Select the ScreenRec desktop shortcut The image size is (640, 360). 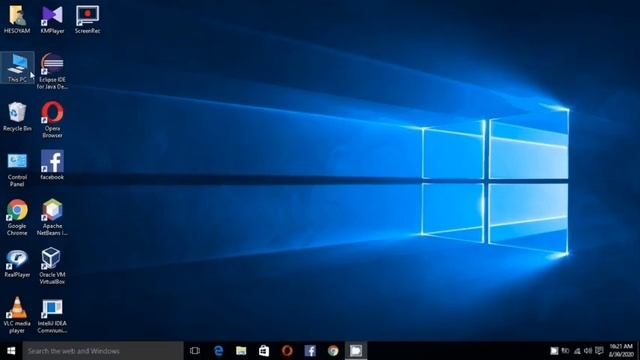87,19
